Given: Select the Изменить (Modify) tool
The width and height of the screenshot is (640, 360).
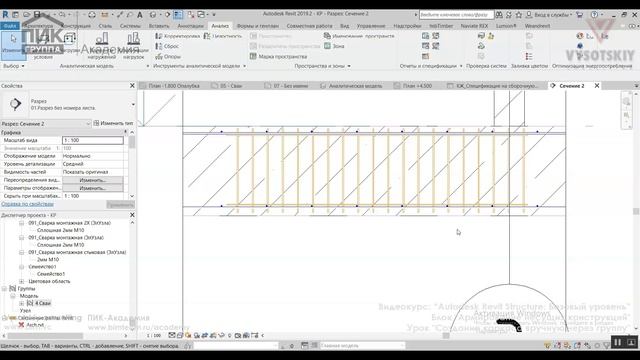Looking at the screenshot, I should click(x=13, y=44).
